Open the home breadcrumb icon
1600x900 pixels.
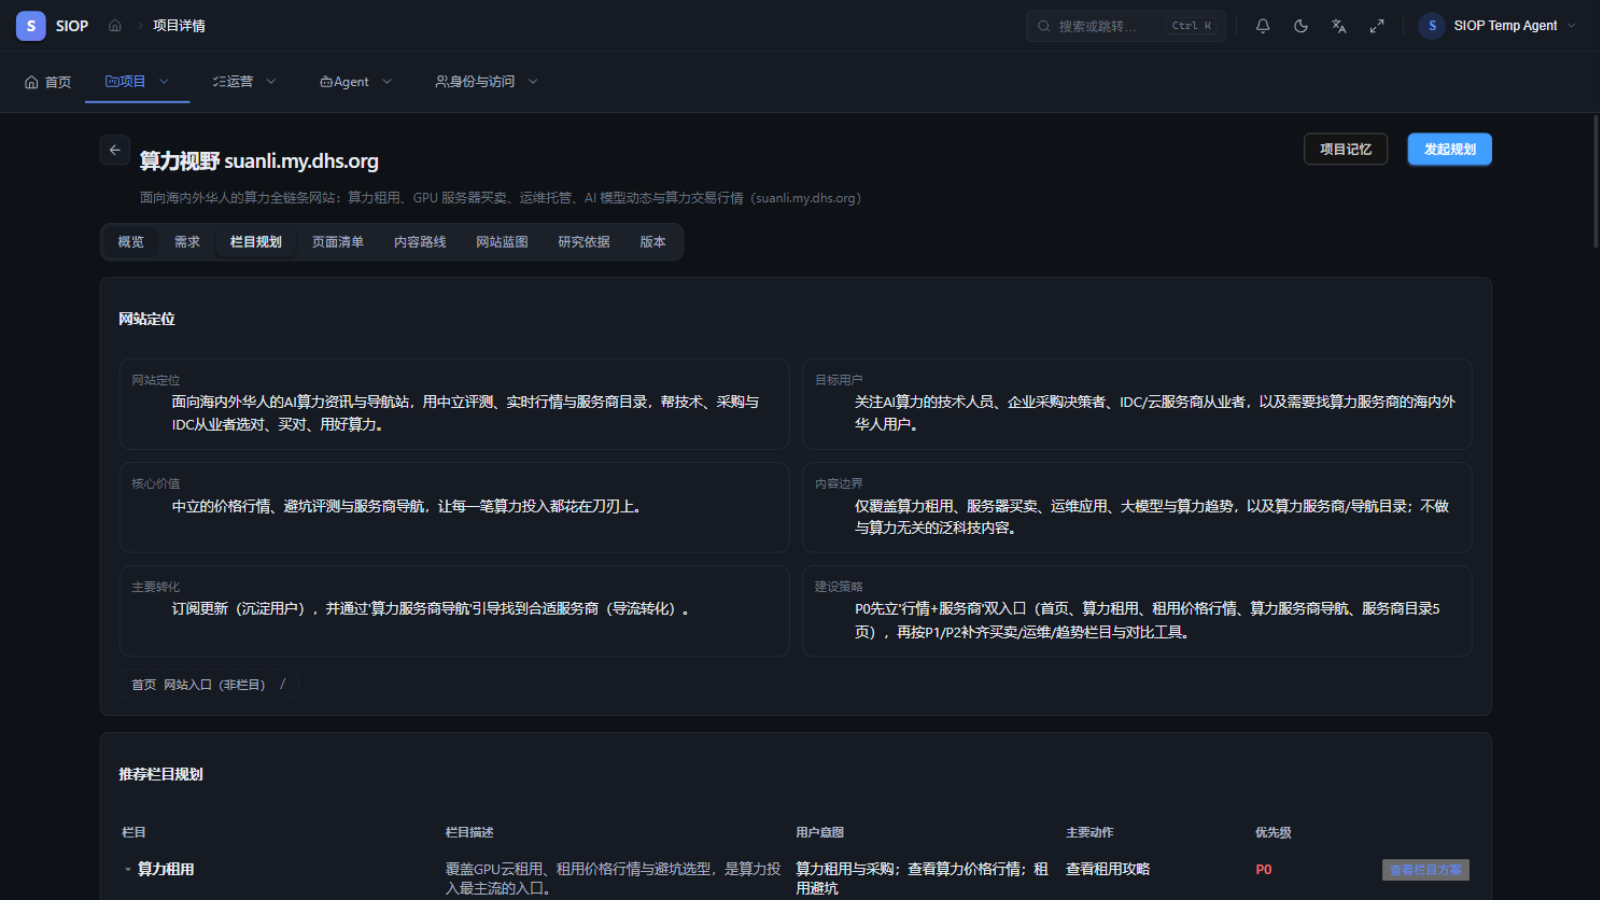pos(115,26)
